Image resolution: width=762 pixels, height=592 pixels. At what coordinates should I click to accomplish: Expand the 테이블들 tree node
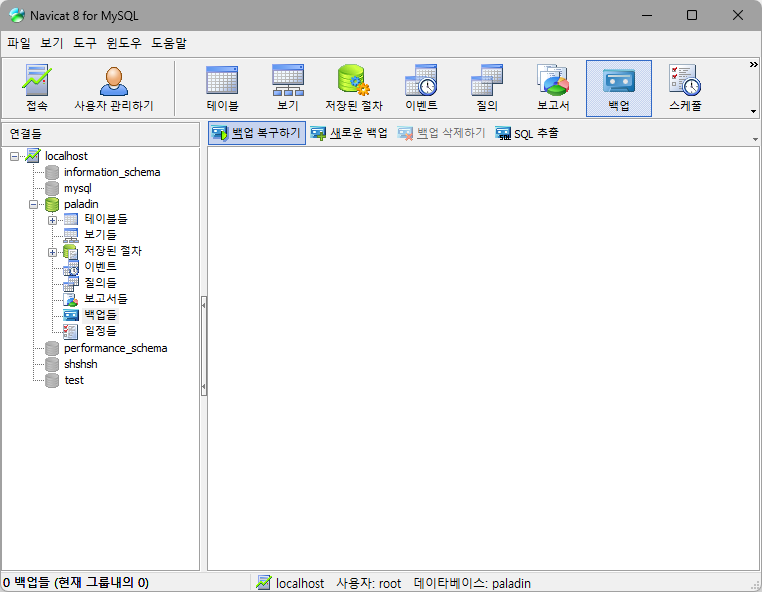[52, 220]
